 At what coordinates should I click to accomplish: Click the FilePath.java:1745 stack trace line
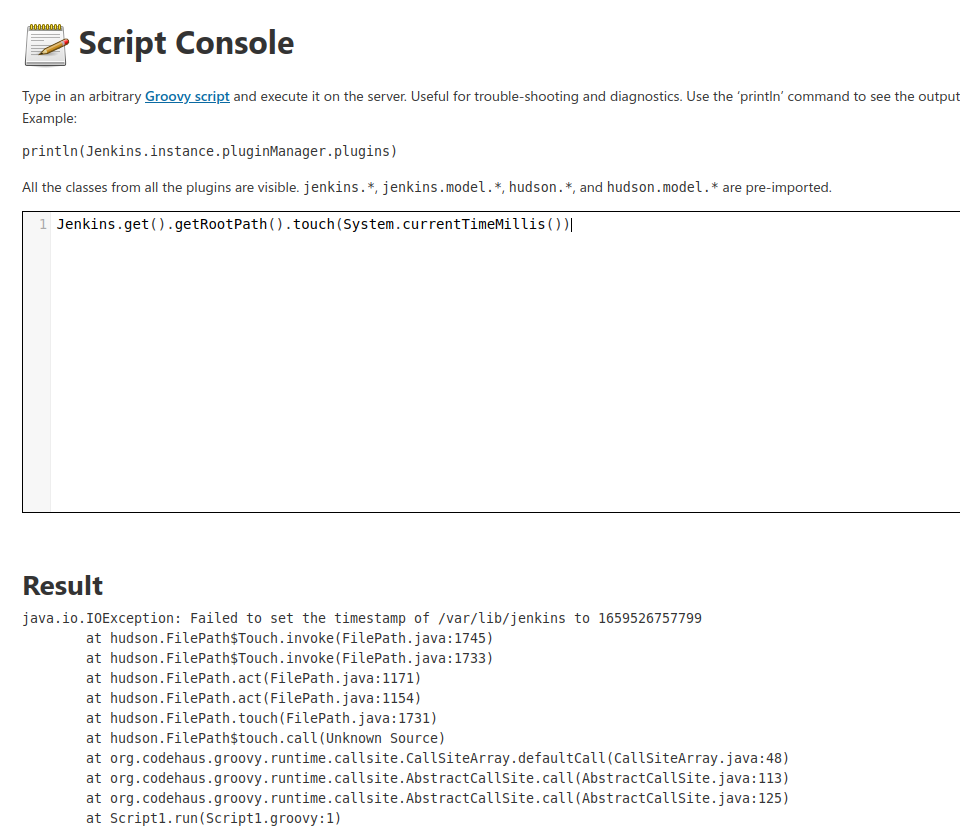(x=289, y=638)
